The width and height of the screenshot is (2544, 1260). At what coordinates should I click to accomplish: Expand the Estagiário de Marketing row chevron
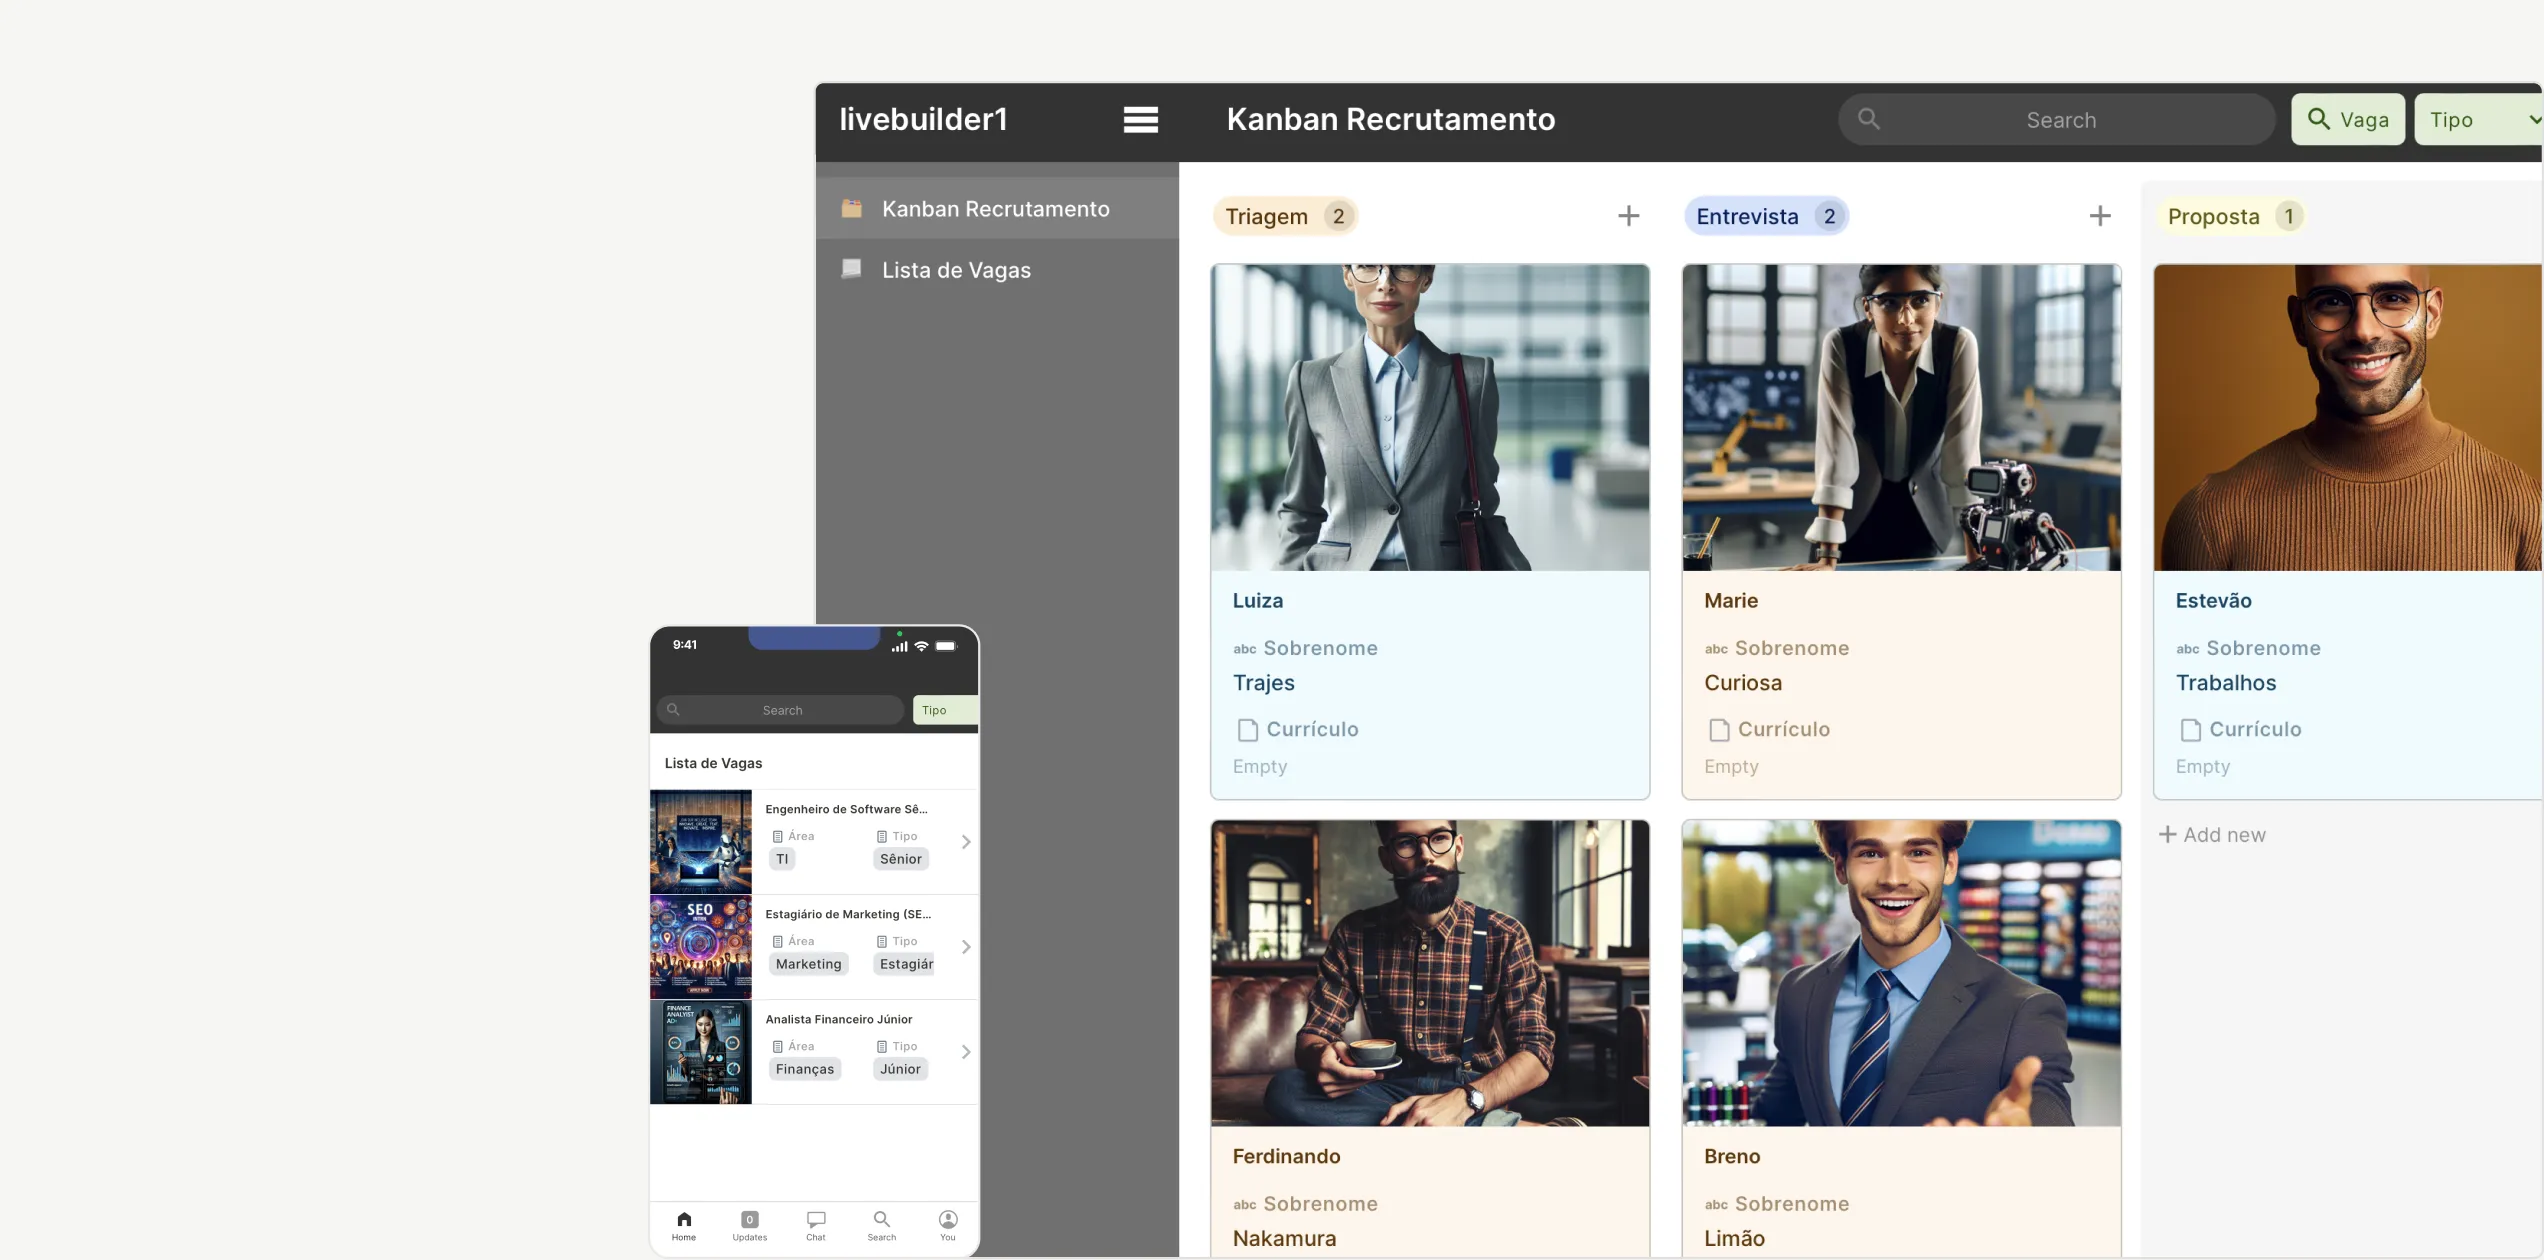[x=966, y=947]
